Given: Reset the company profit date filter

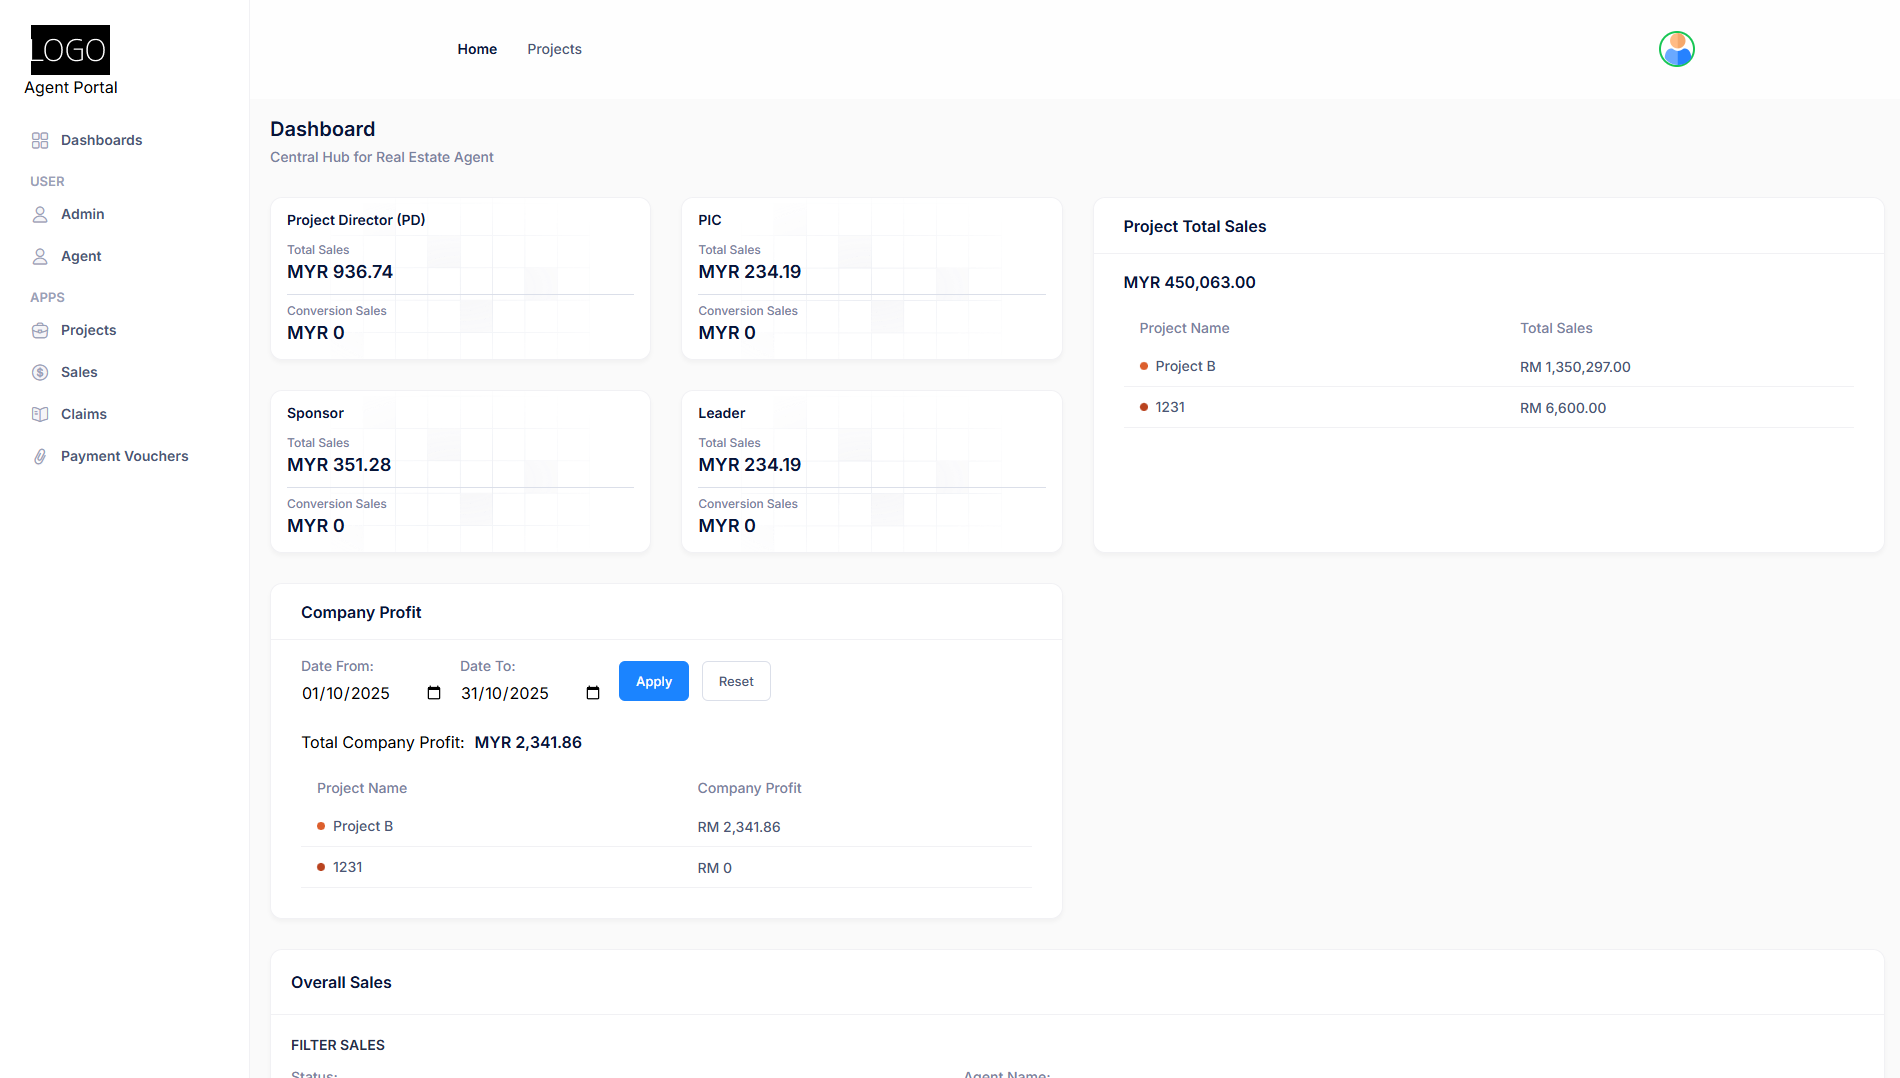Looking at the screenshot, I should pyautogui.click(x=736, y=681).
